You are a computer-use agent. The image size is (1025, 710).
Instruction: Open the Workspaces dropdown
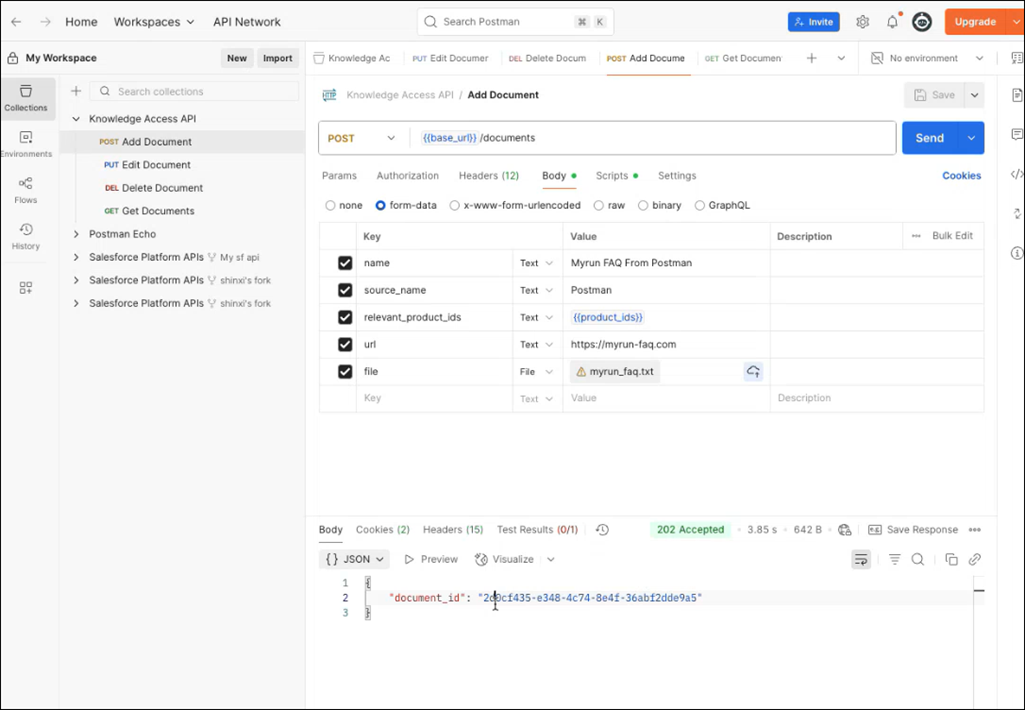(154, 22)
